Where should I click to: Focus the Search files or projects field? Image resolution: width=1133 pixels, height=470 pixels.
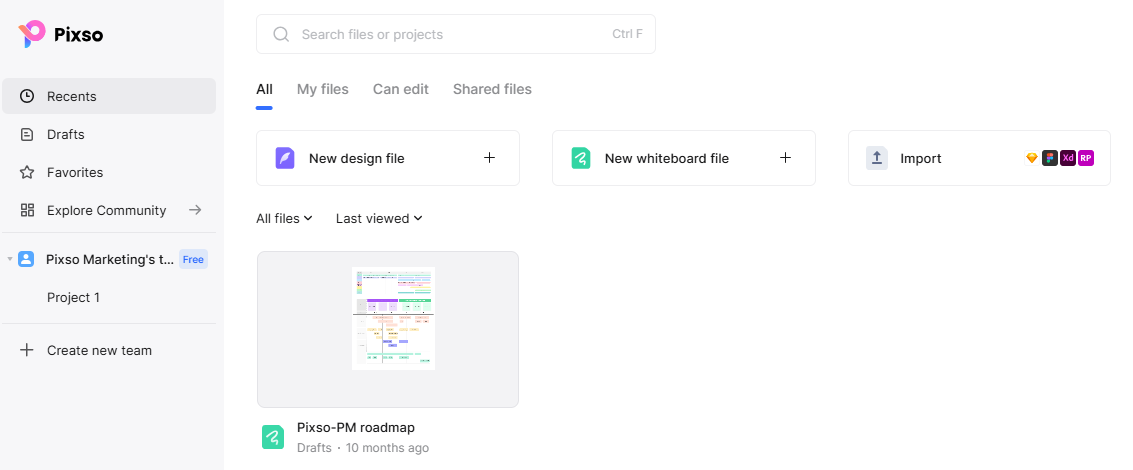(456, 34)
